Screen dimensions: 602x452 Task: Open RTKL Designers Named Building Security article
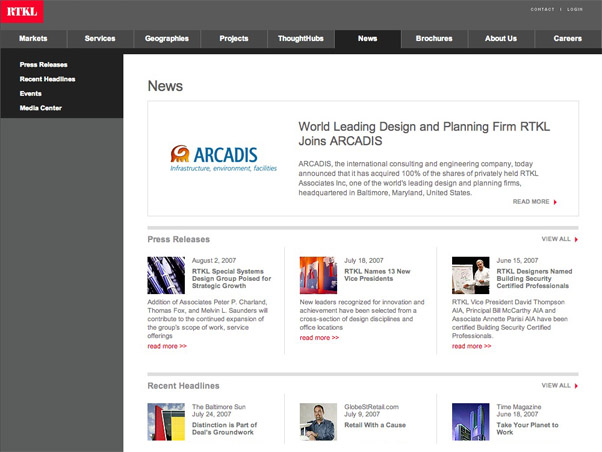coord(534,279)
